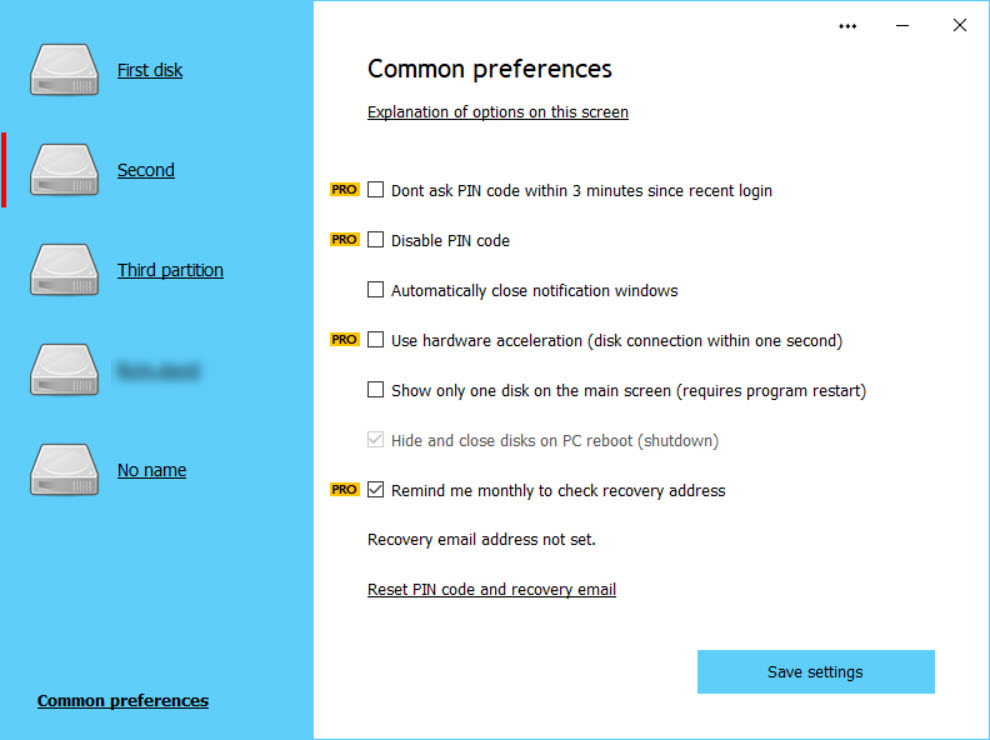Image resolution: width=990 pixels, height=740 pixels.
Task: Select the Third partition drive icon
Action: pyautogui.click(x=65, y=270)
